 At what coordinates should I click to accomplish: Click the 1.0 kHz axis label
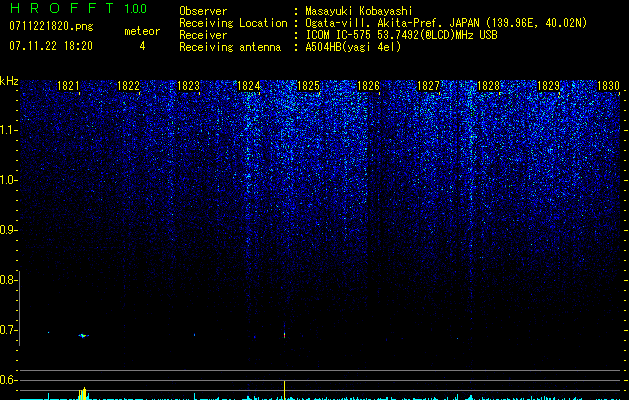click(x=8, y=180)
